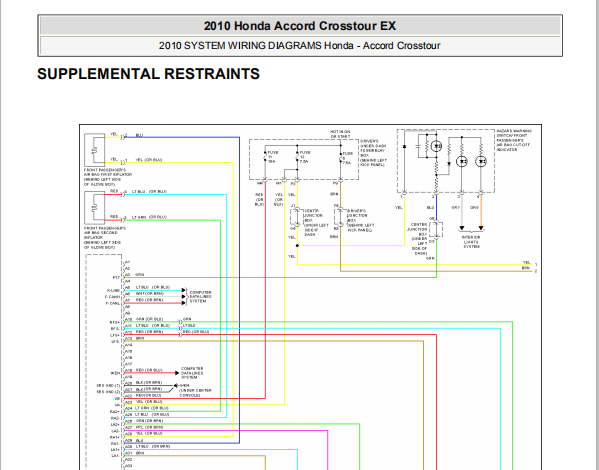Click the 'A30 LT BLU (OR BRN)' wire label
The image size is (599, 470).
pos(148,446)
